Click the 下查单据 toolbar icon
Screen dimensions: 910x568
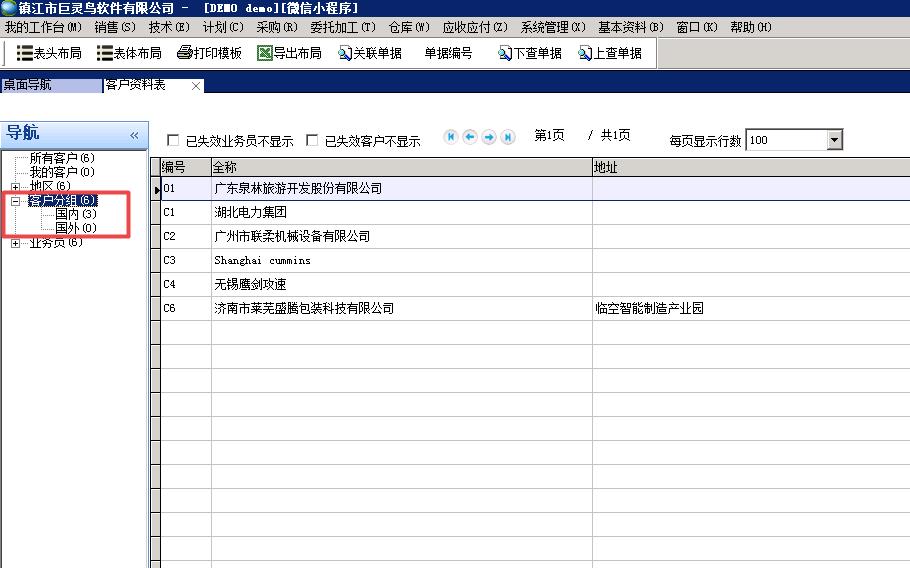click(x=506, y=53)
